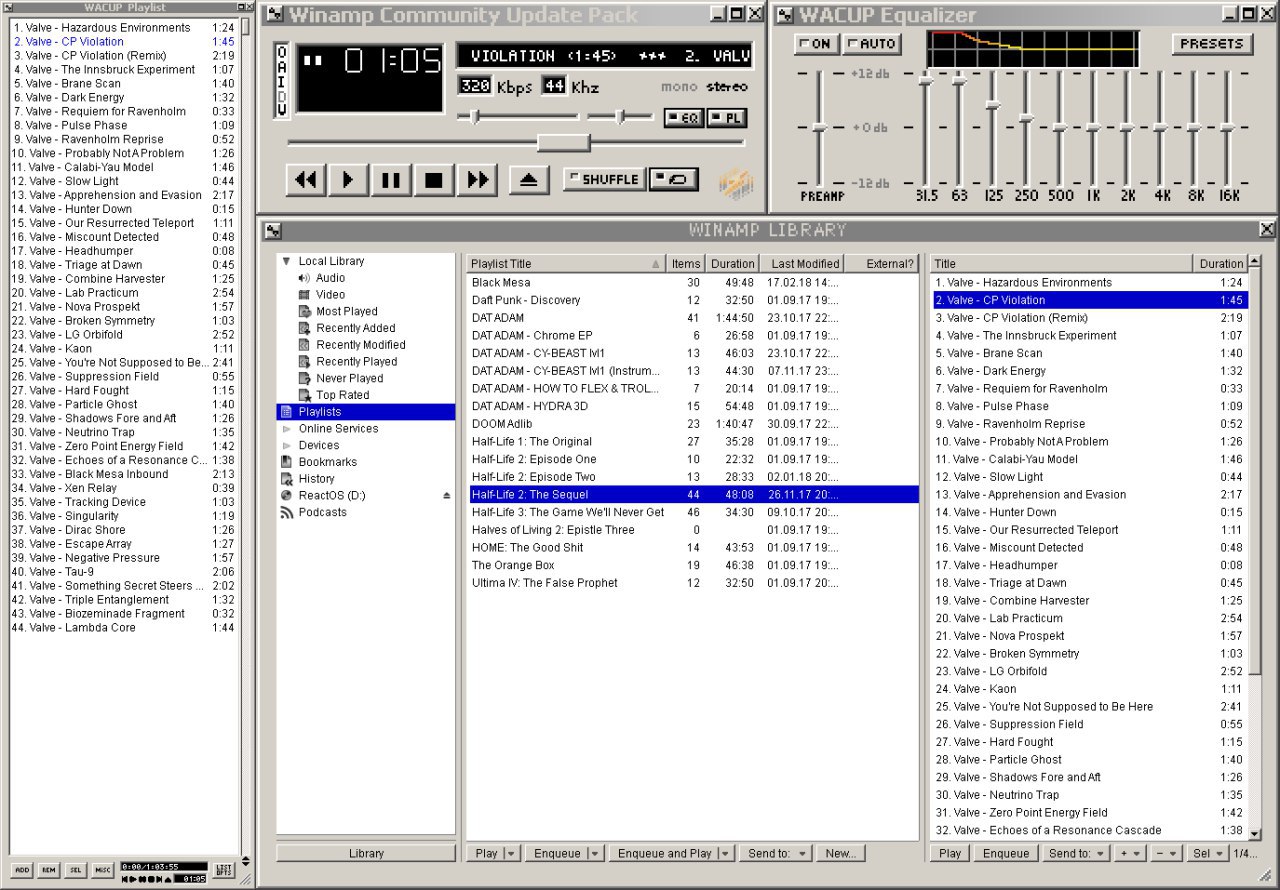Click the mini eject icon in playlist editor
The width and height of the screenshot is (1280, 890).
167,879
